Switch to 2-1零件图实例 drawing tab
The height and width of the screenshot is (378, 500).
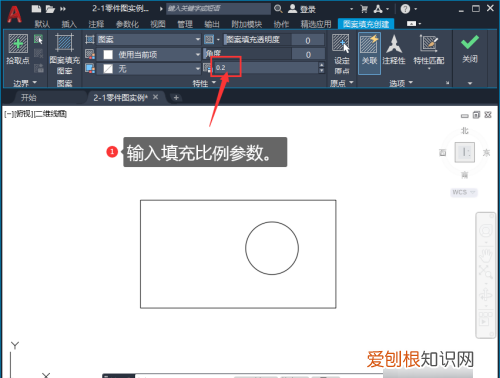pos(120,98)
